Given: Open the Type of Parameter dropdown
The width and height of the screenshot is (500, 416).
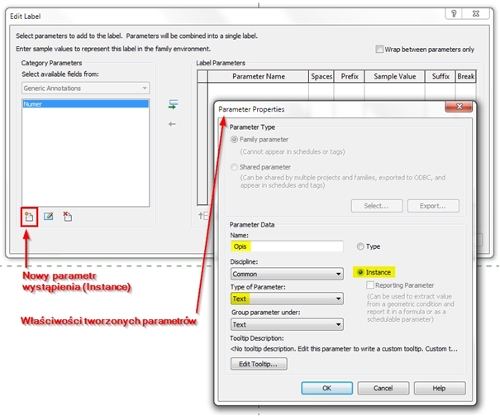Looking at the screenshot, I should pos(287,299).
